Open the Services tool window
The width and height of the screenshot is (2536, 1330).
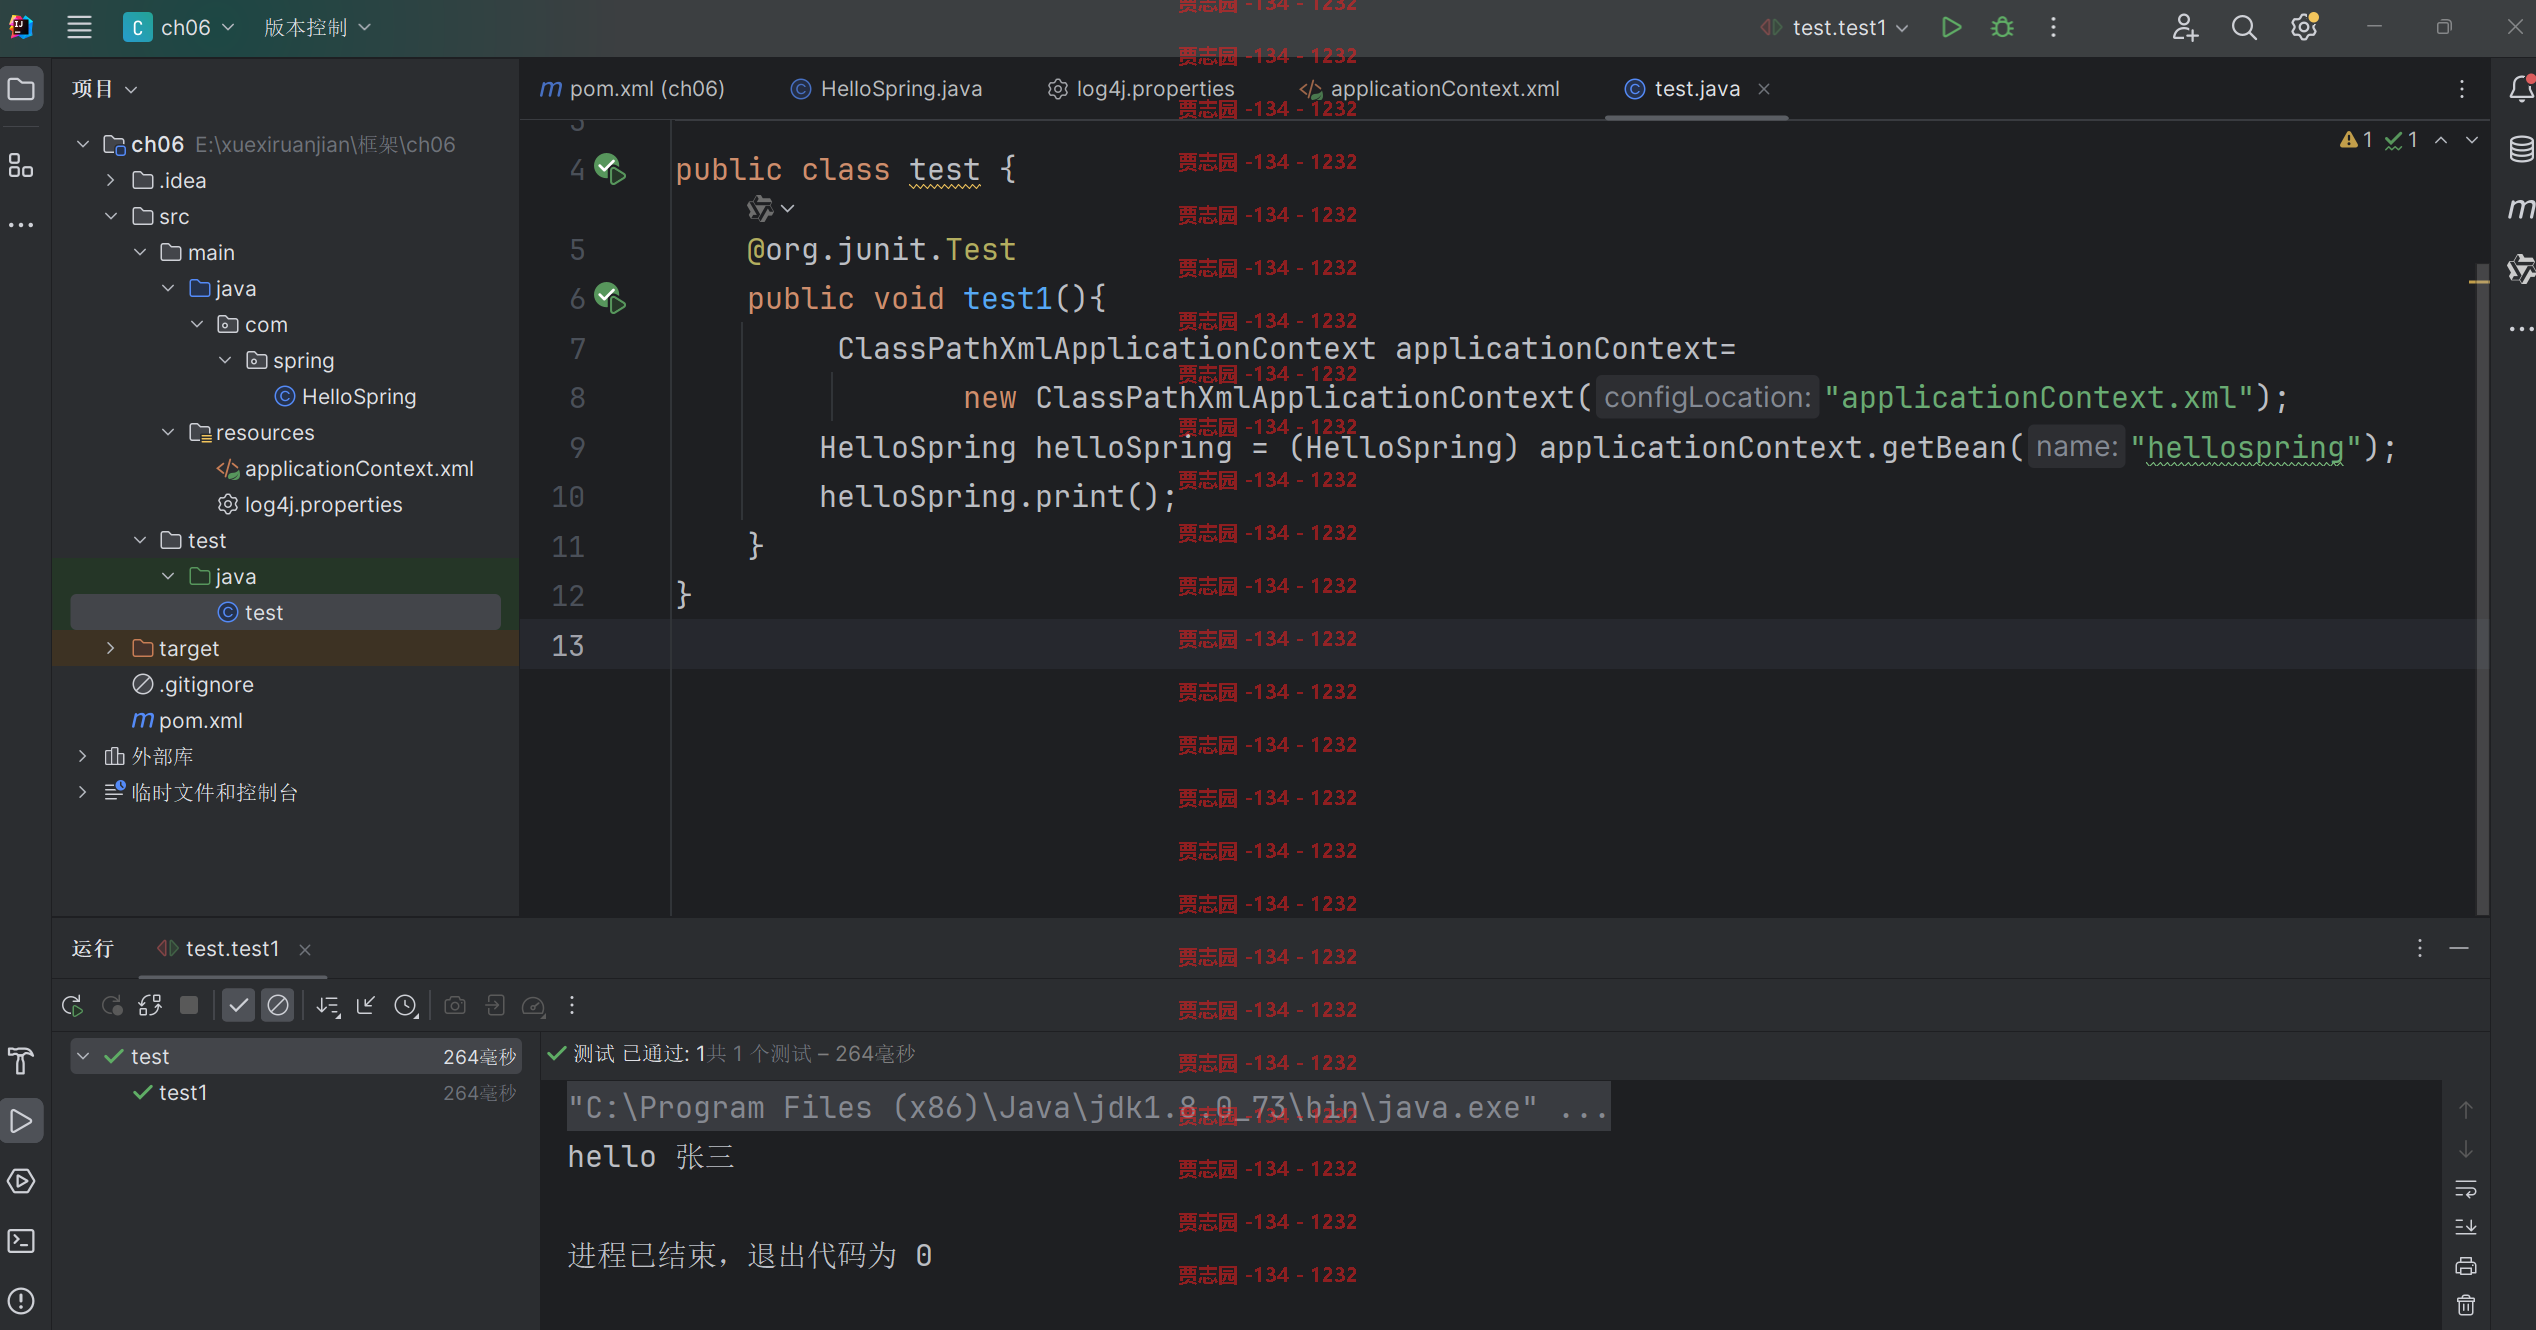click(x=21, y=1181)
